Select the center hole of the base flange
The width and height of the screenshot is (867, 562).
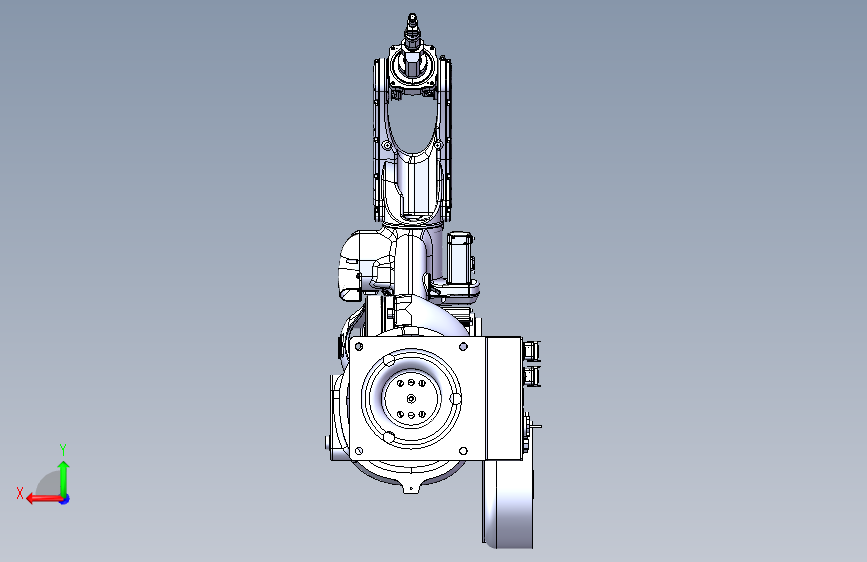411,399
